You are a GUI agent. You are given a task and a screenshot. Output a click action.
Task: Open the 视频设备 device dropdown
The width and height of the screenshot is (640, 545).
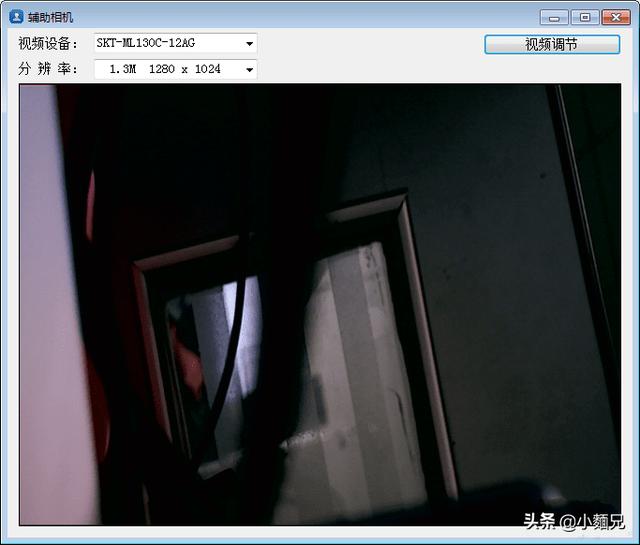click(x=176, y=43)
